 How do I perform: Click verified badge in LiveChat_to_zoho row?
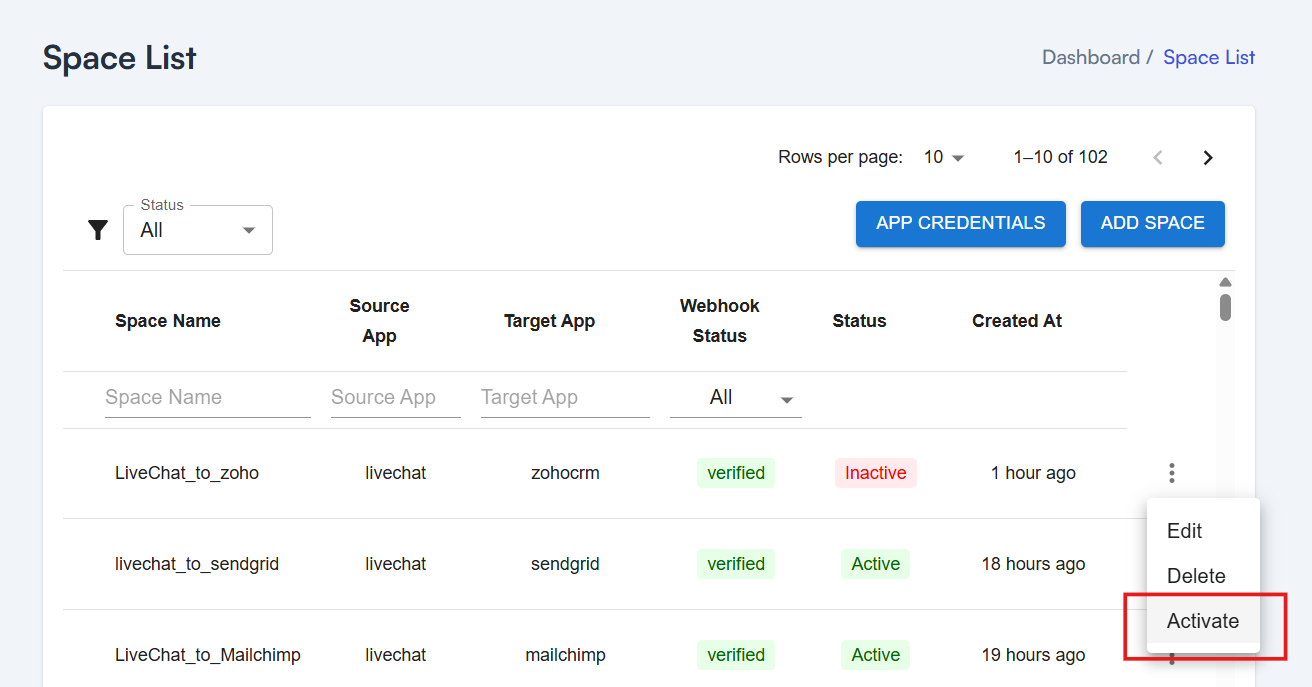pos(736,473)
